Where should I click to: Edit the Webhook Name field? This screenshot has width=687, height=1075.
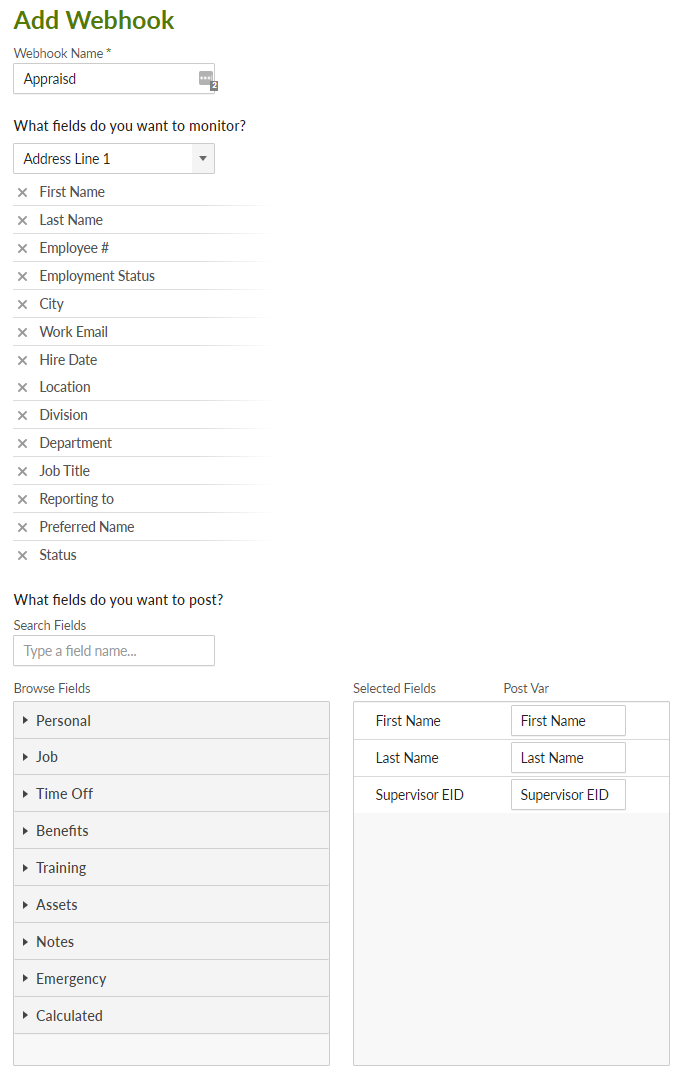tap(114, 79)
